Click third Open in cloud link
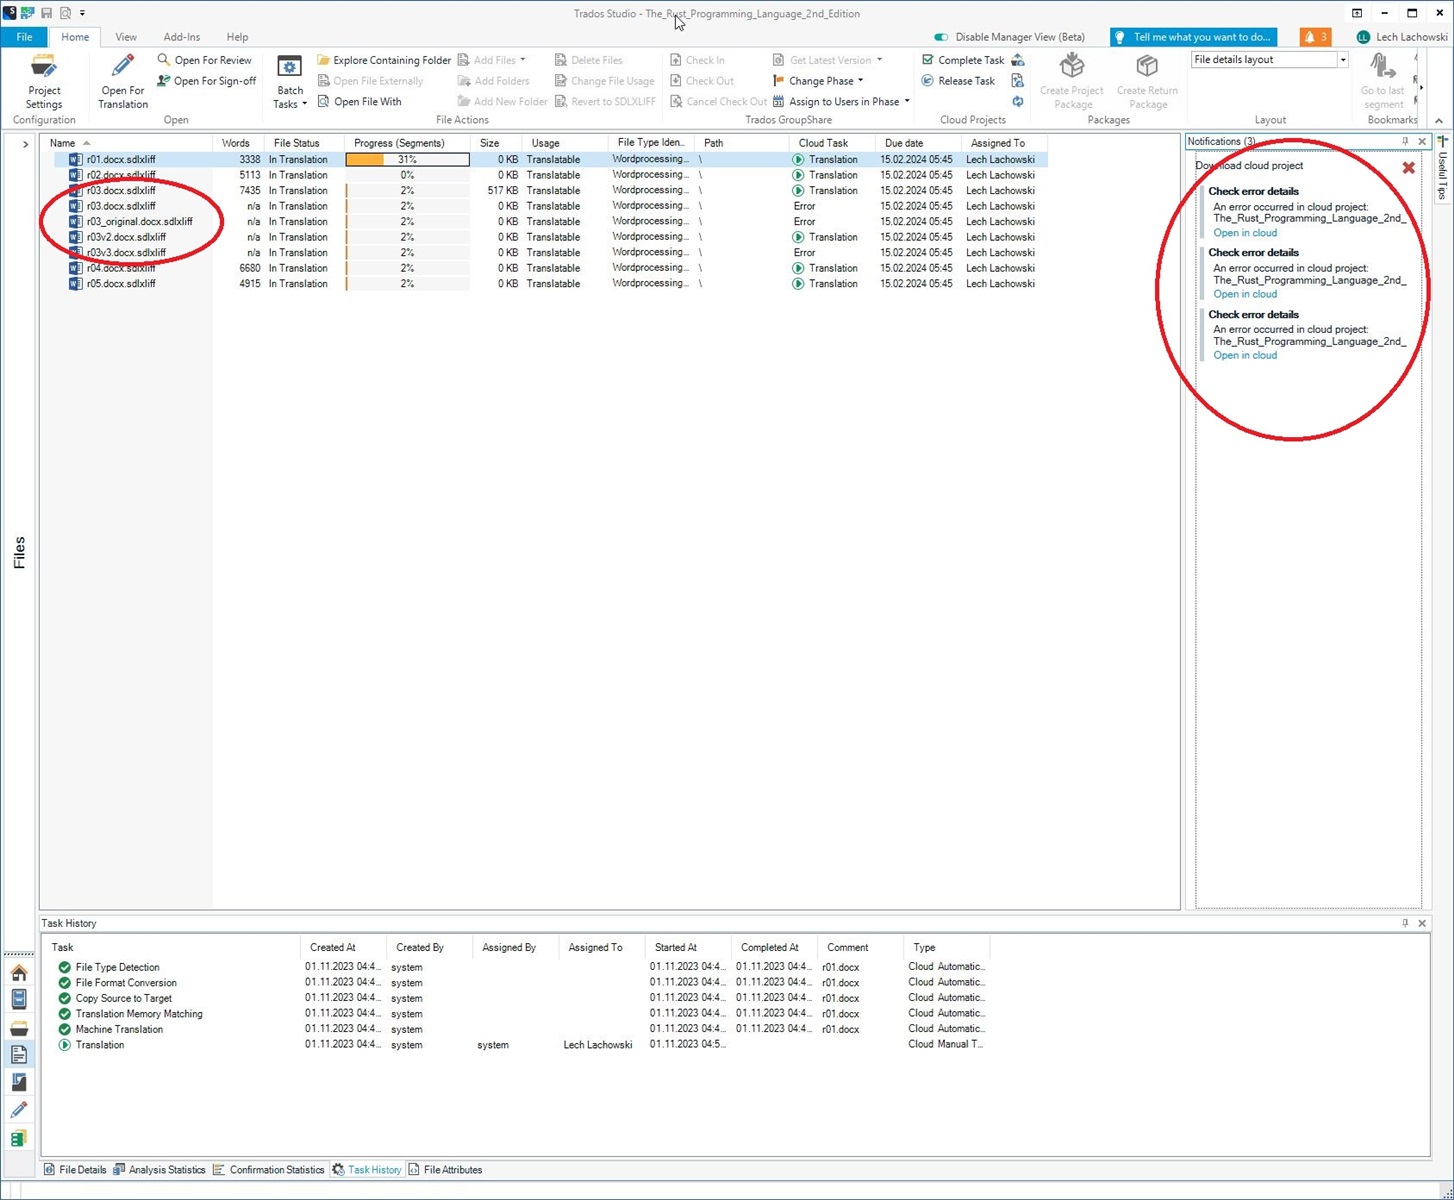This screenshot has width=1454, height=1200. [1245, 355]
